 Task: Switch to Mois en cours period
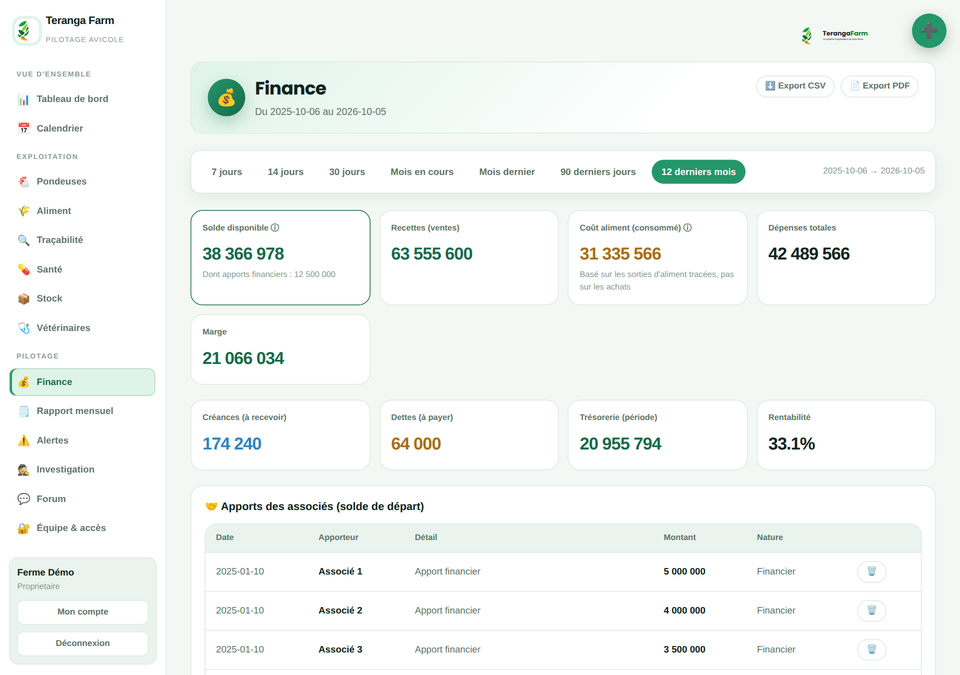pos(422,172)
